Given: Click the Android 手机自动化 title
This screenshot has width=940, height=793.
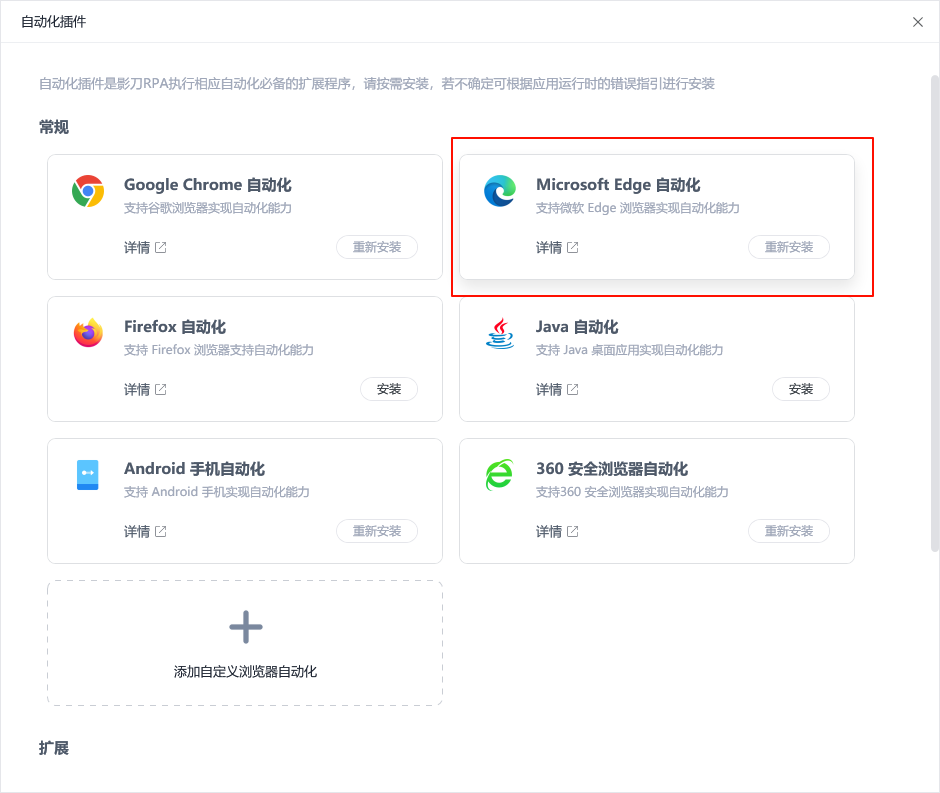Looking at the screenshot, I should (x=194, y=469).
